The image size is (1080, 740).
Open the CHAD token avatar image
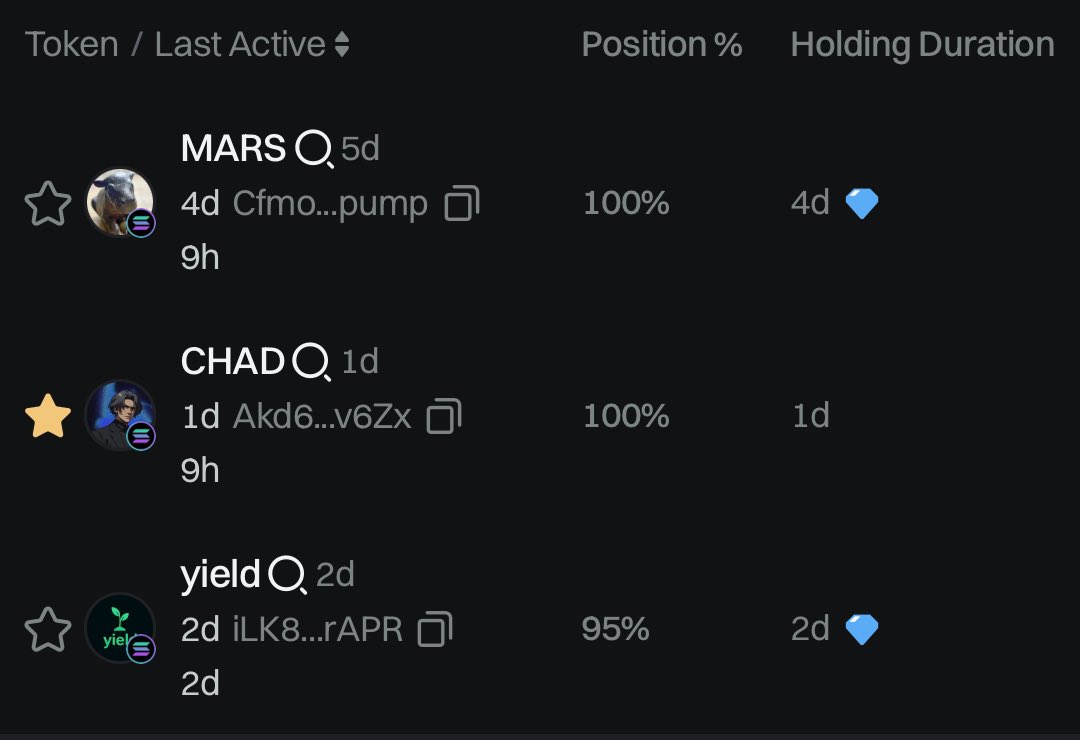pyautogui.click(x=120, y=415)
